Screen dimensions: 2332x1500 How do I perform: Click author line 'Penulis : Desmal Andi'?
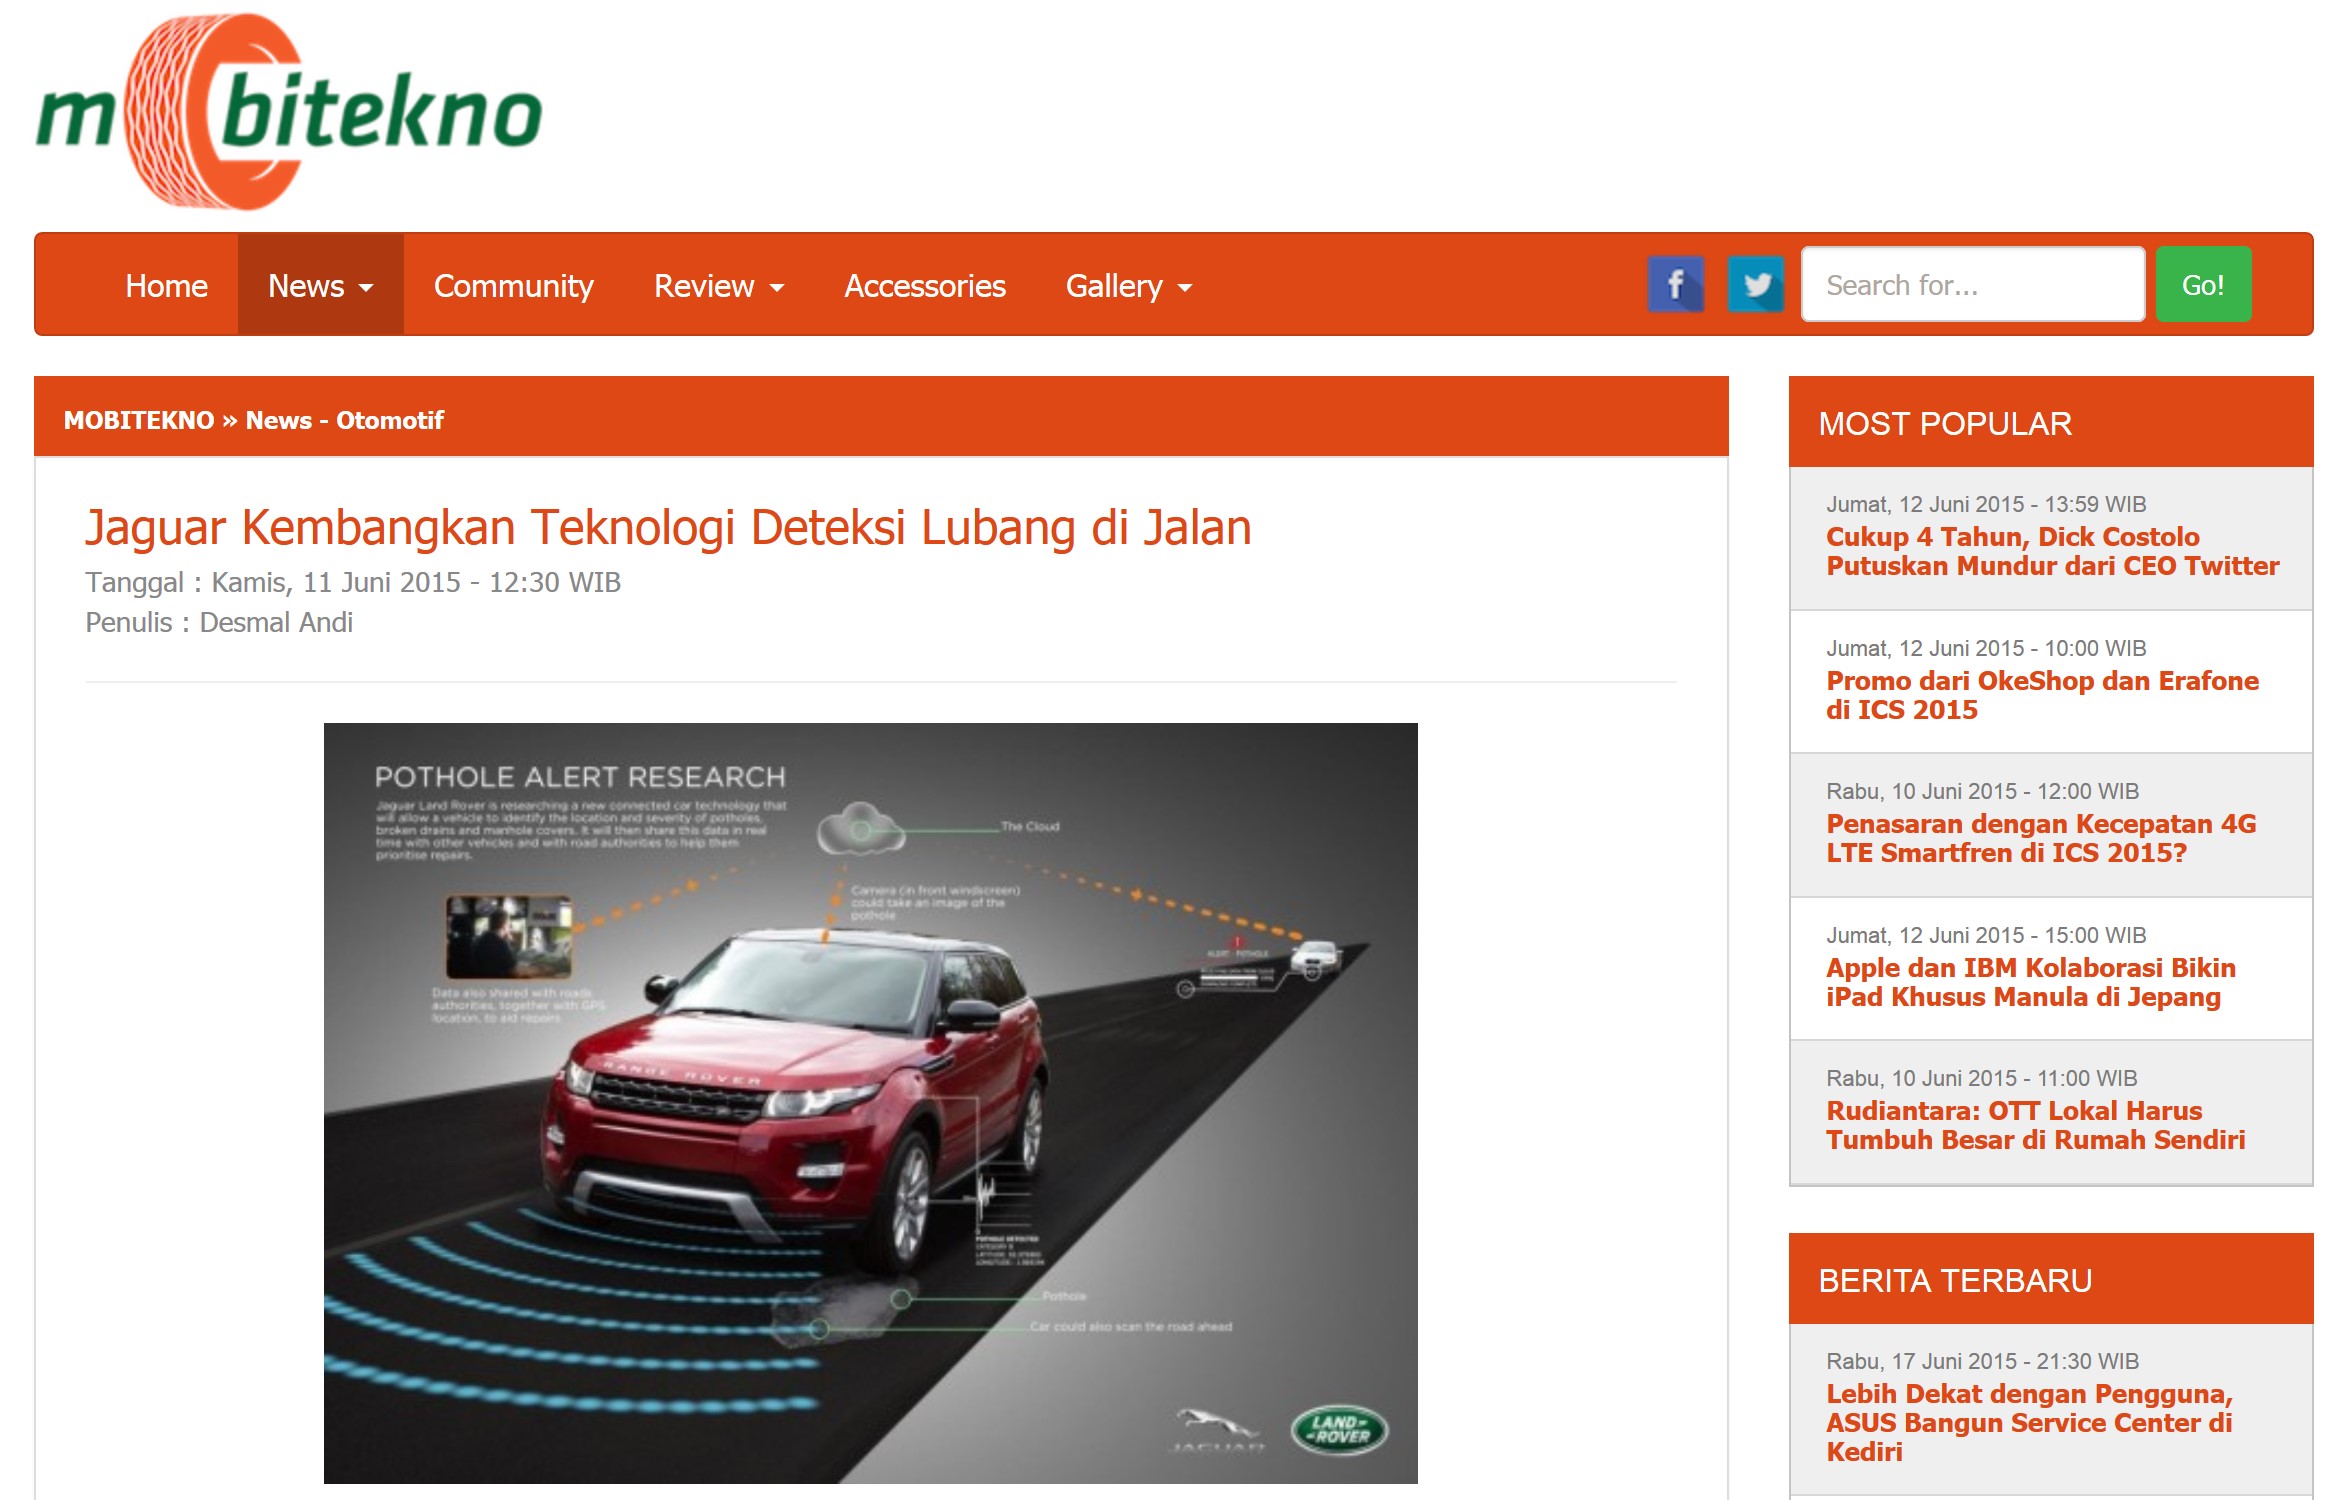219,622
